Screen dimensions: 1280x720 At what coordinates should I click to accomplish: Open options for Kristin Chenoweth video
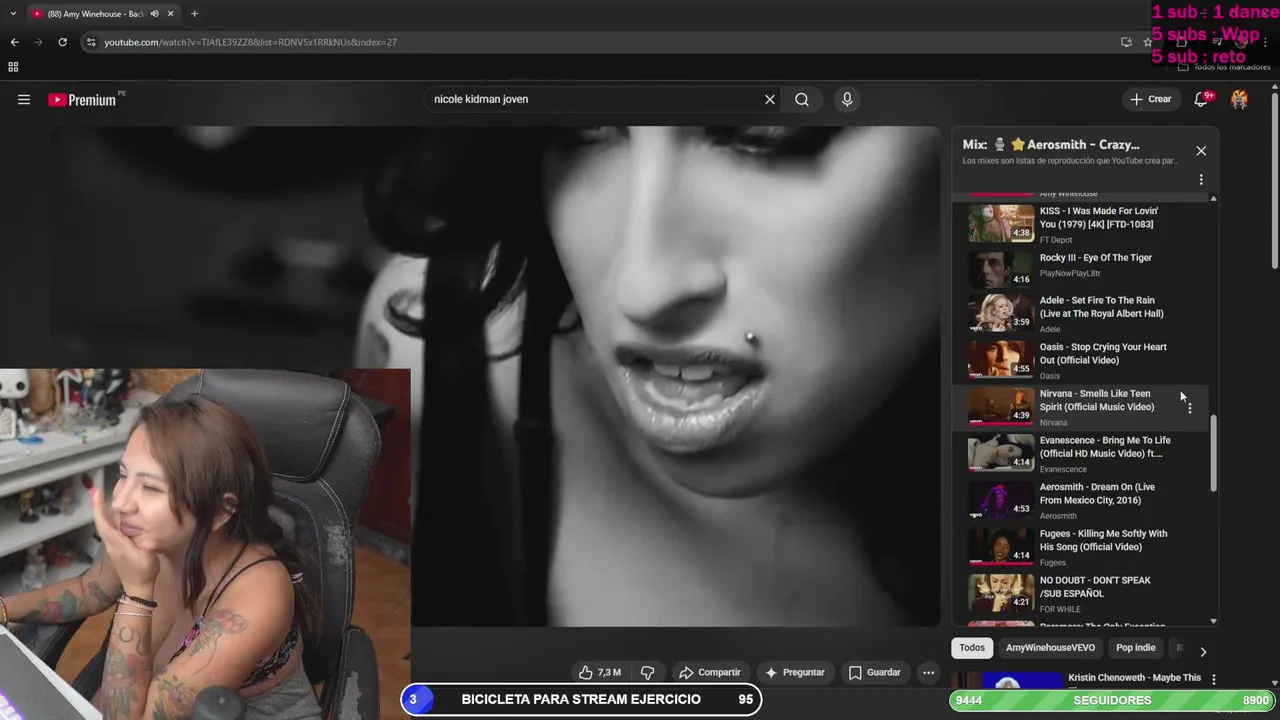click(x=1214, y=679)
